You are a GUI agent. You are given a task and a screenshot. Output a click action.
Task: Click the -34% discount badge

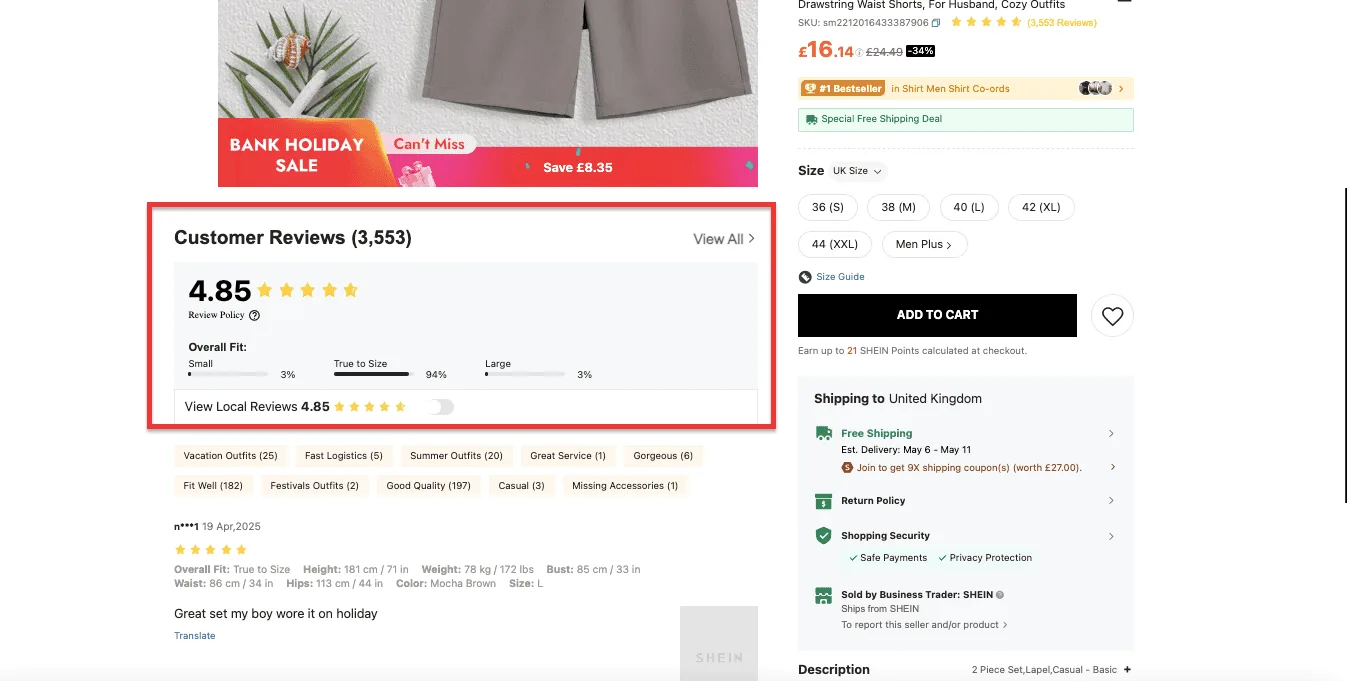pos(920,52)
